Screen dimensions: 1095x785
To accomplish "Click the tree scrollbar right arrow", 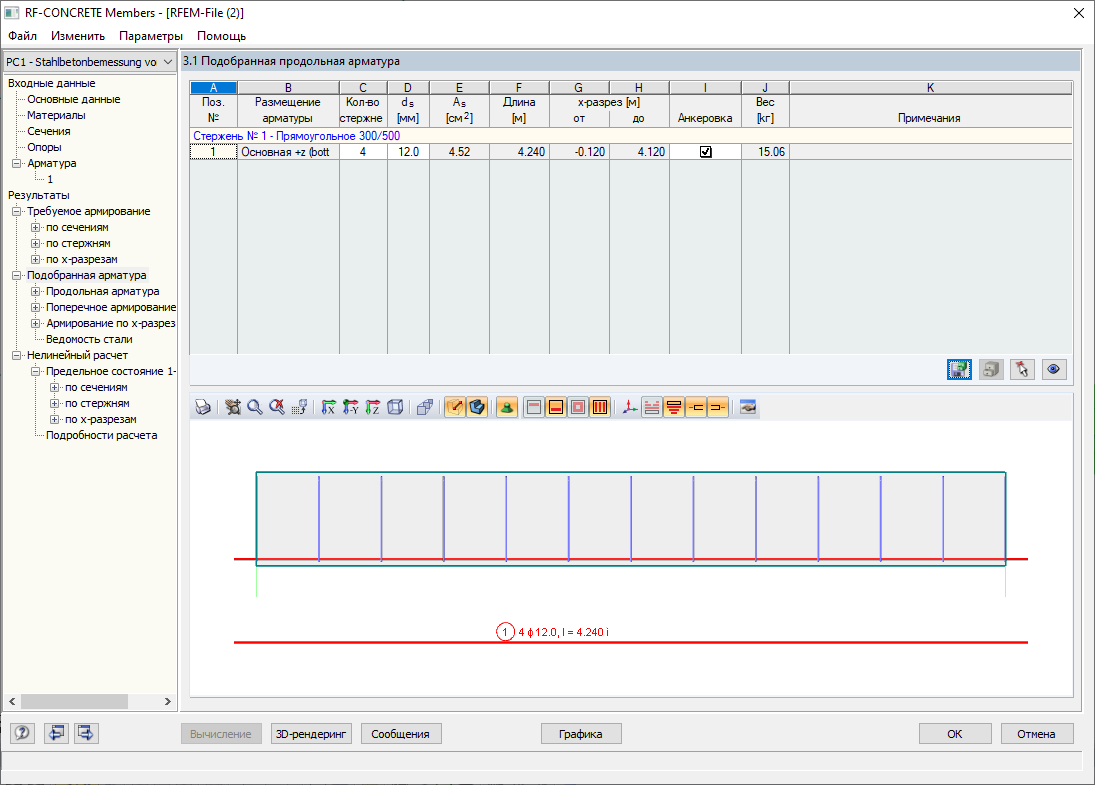I will click(168, 701).
